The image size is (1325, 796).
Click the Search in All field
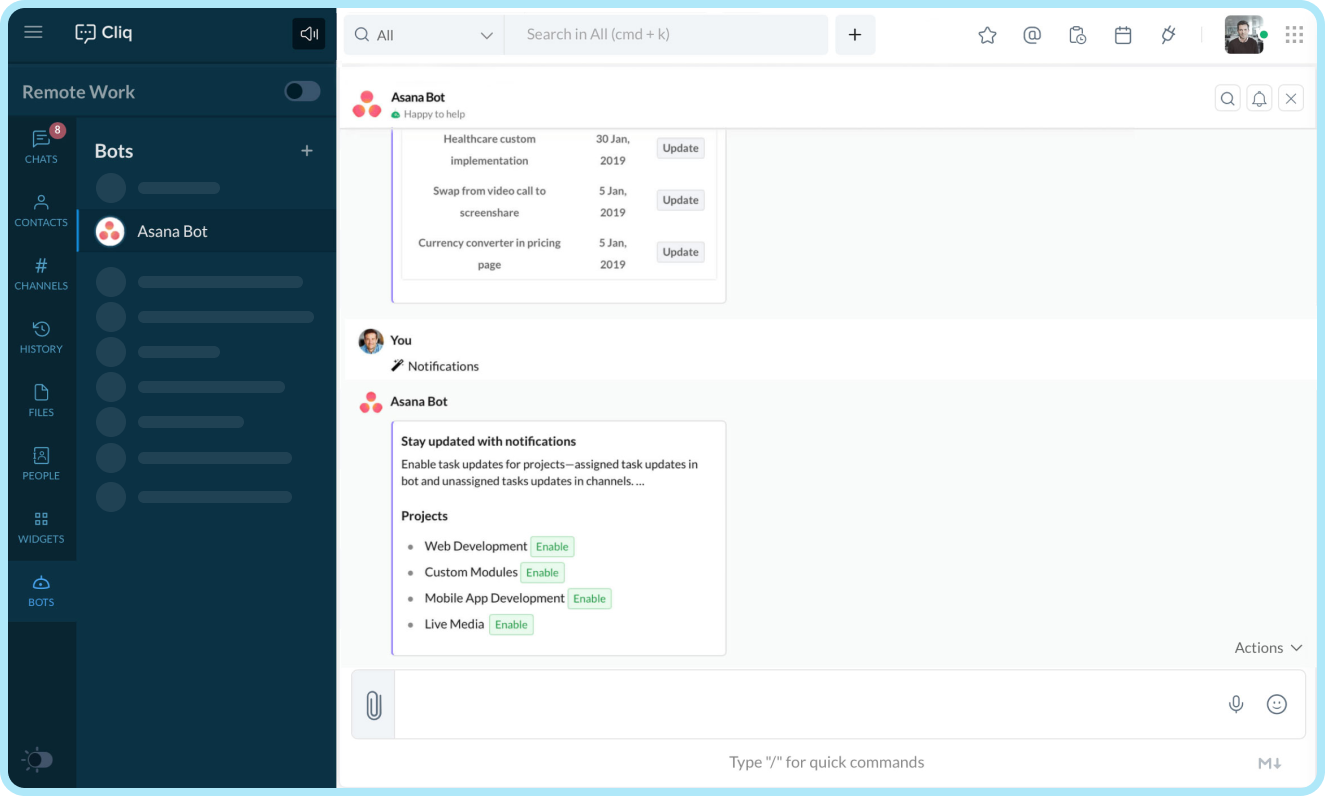tap(666, 35)
